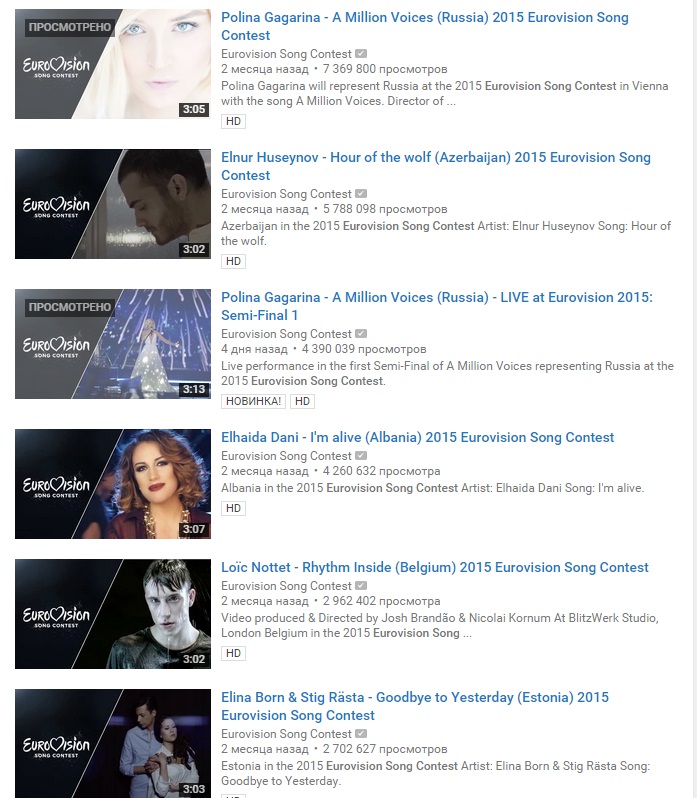
Task: Open Elhaida Dani I'm alive title link
Action: [x=417, y=437]
